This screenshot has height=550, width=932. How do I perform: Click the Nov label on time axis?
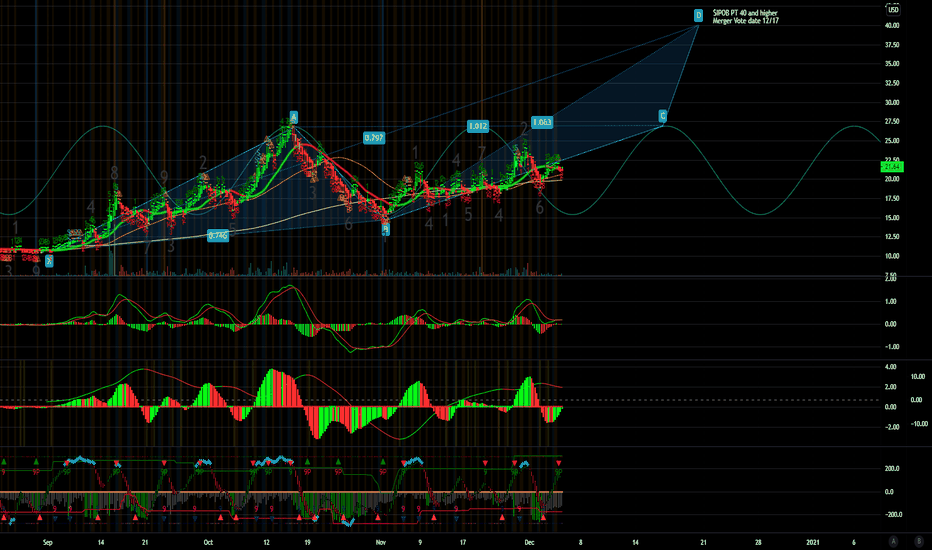(x=380, y=542)
